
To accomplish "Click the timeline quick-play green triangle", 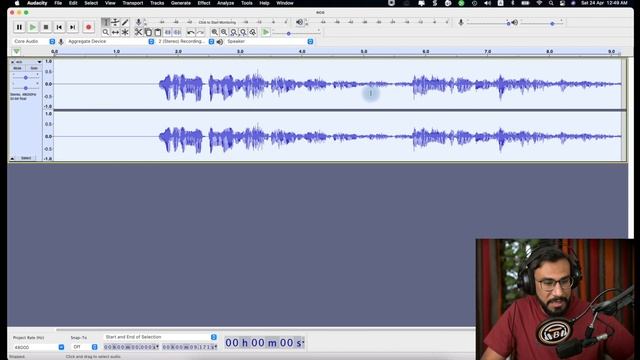I will click(16, 51).
